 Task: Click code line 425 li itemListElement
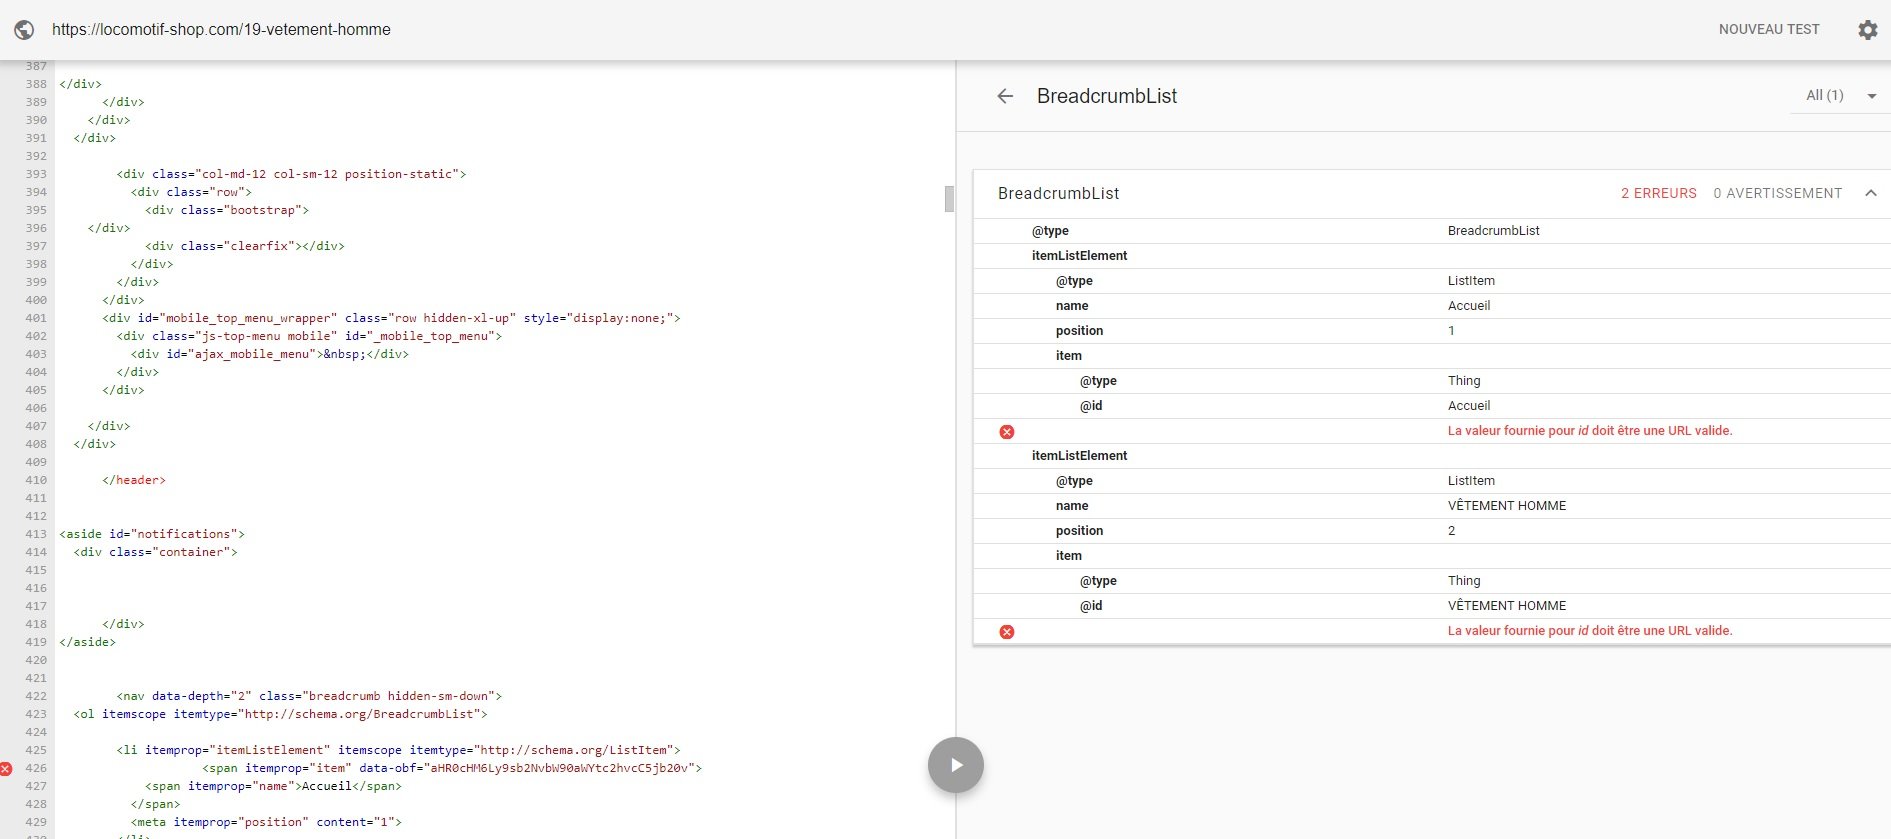[398, 750]
